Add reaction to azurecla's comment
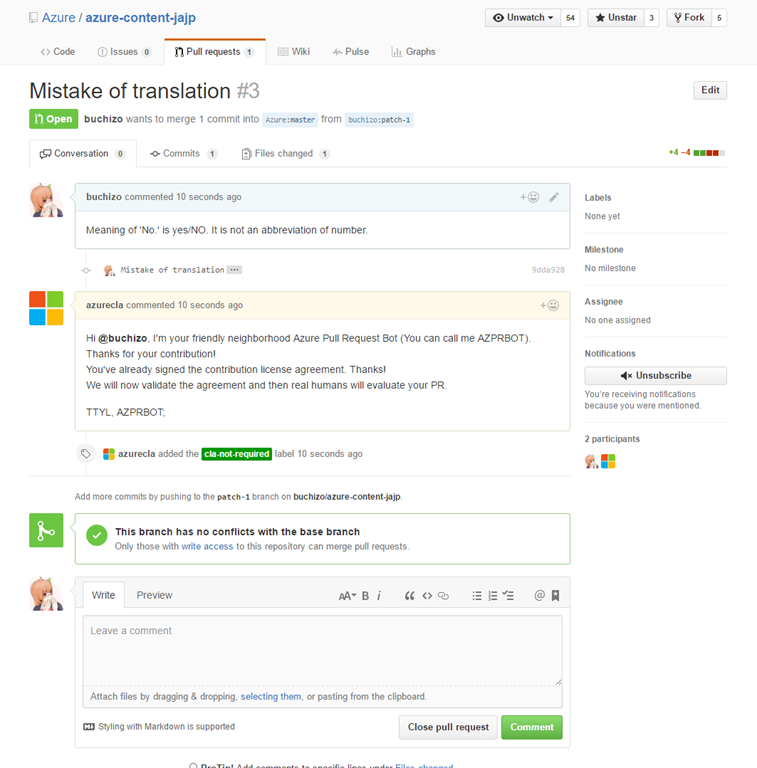 549,306
